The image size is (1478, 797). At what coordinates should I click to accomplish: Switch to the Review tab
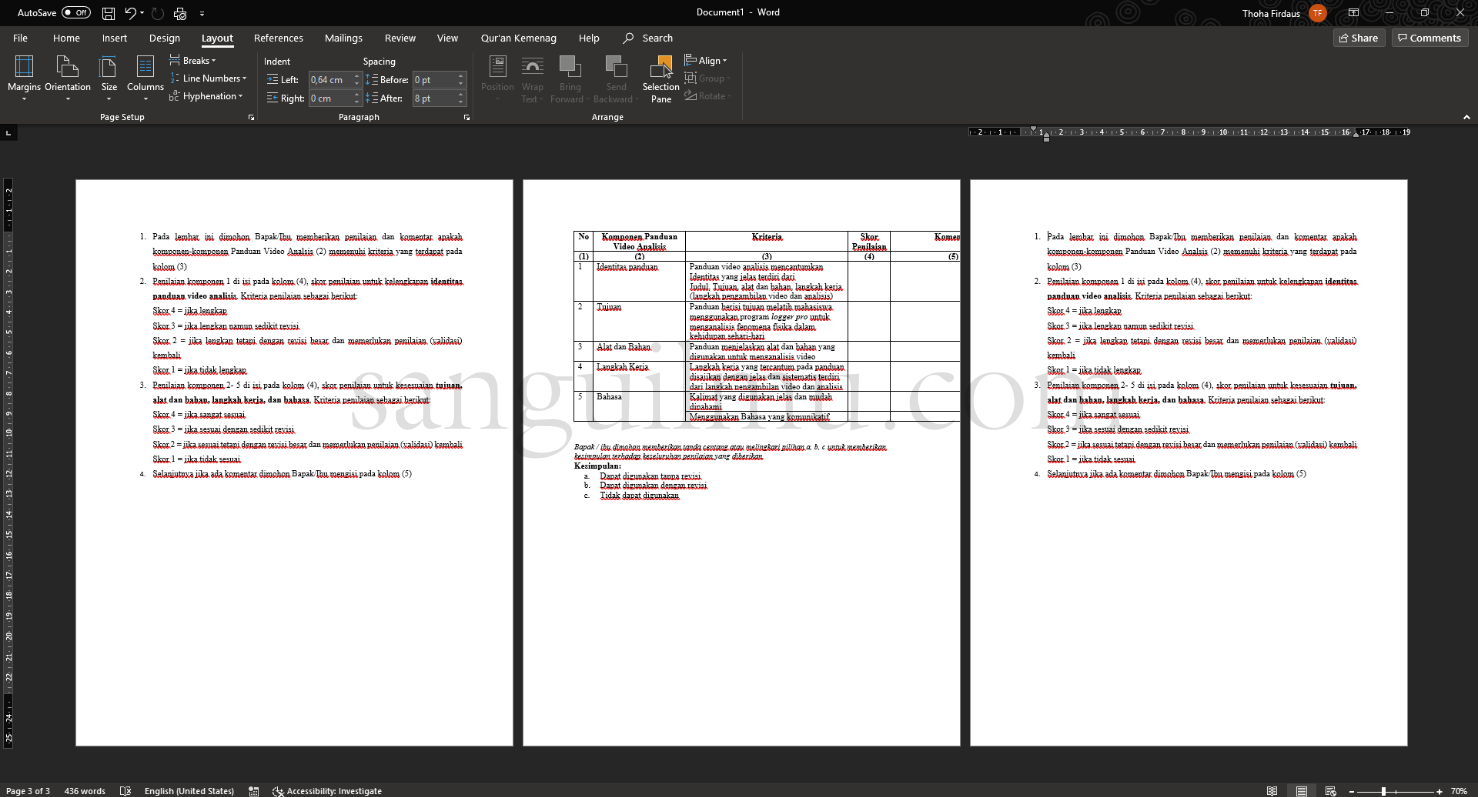[x=399, y=38]
